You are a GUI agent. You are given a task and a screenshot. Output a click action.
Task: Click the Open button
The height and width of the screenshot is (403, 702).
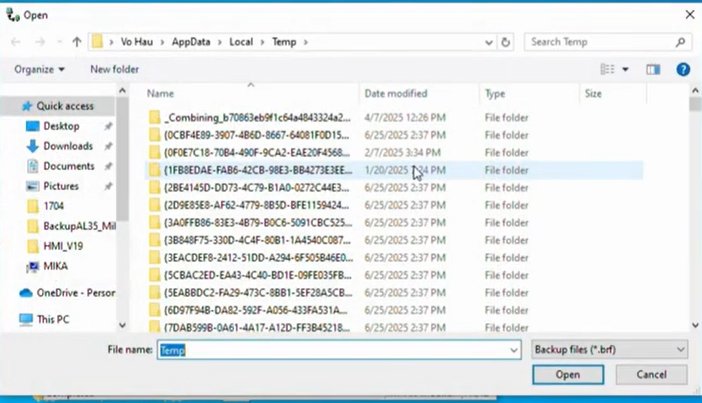[567, 375]
